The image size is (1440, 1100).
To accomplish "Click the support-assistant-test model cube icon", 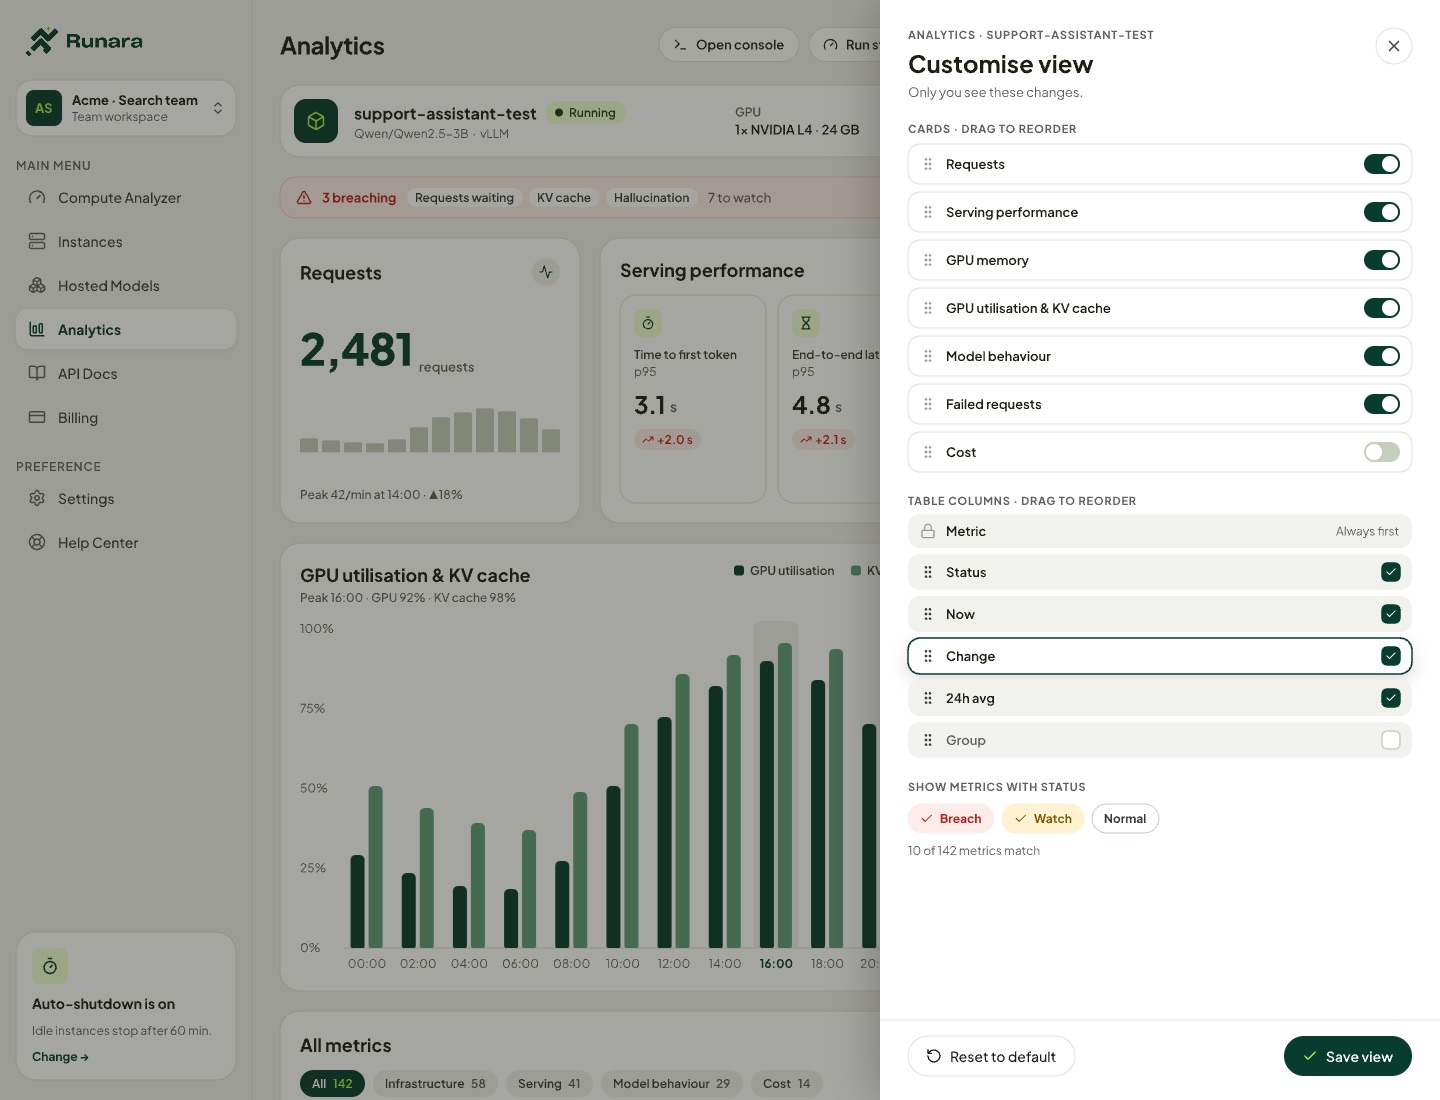I will pyautogui.click(x=316, y=121).
